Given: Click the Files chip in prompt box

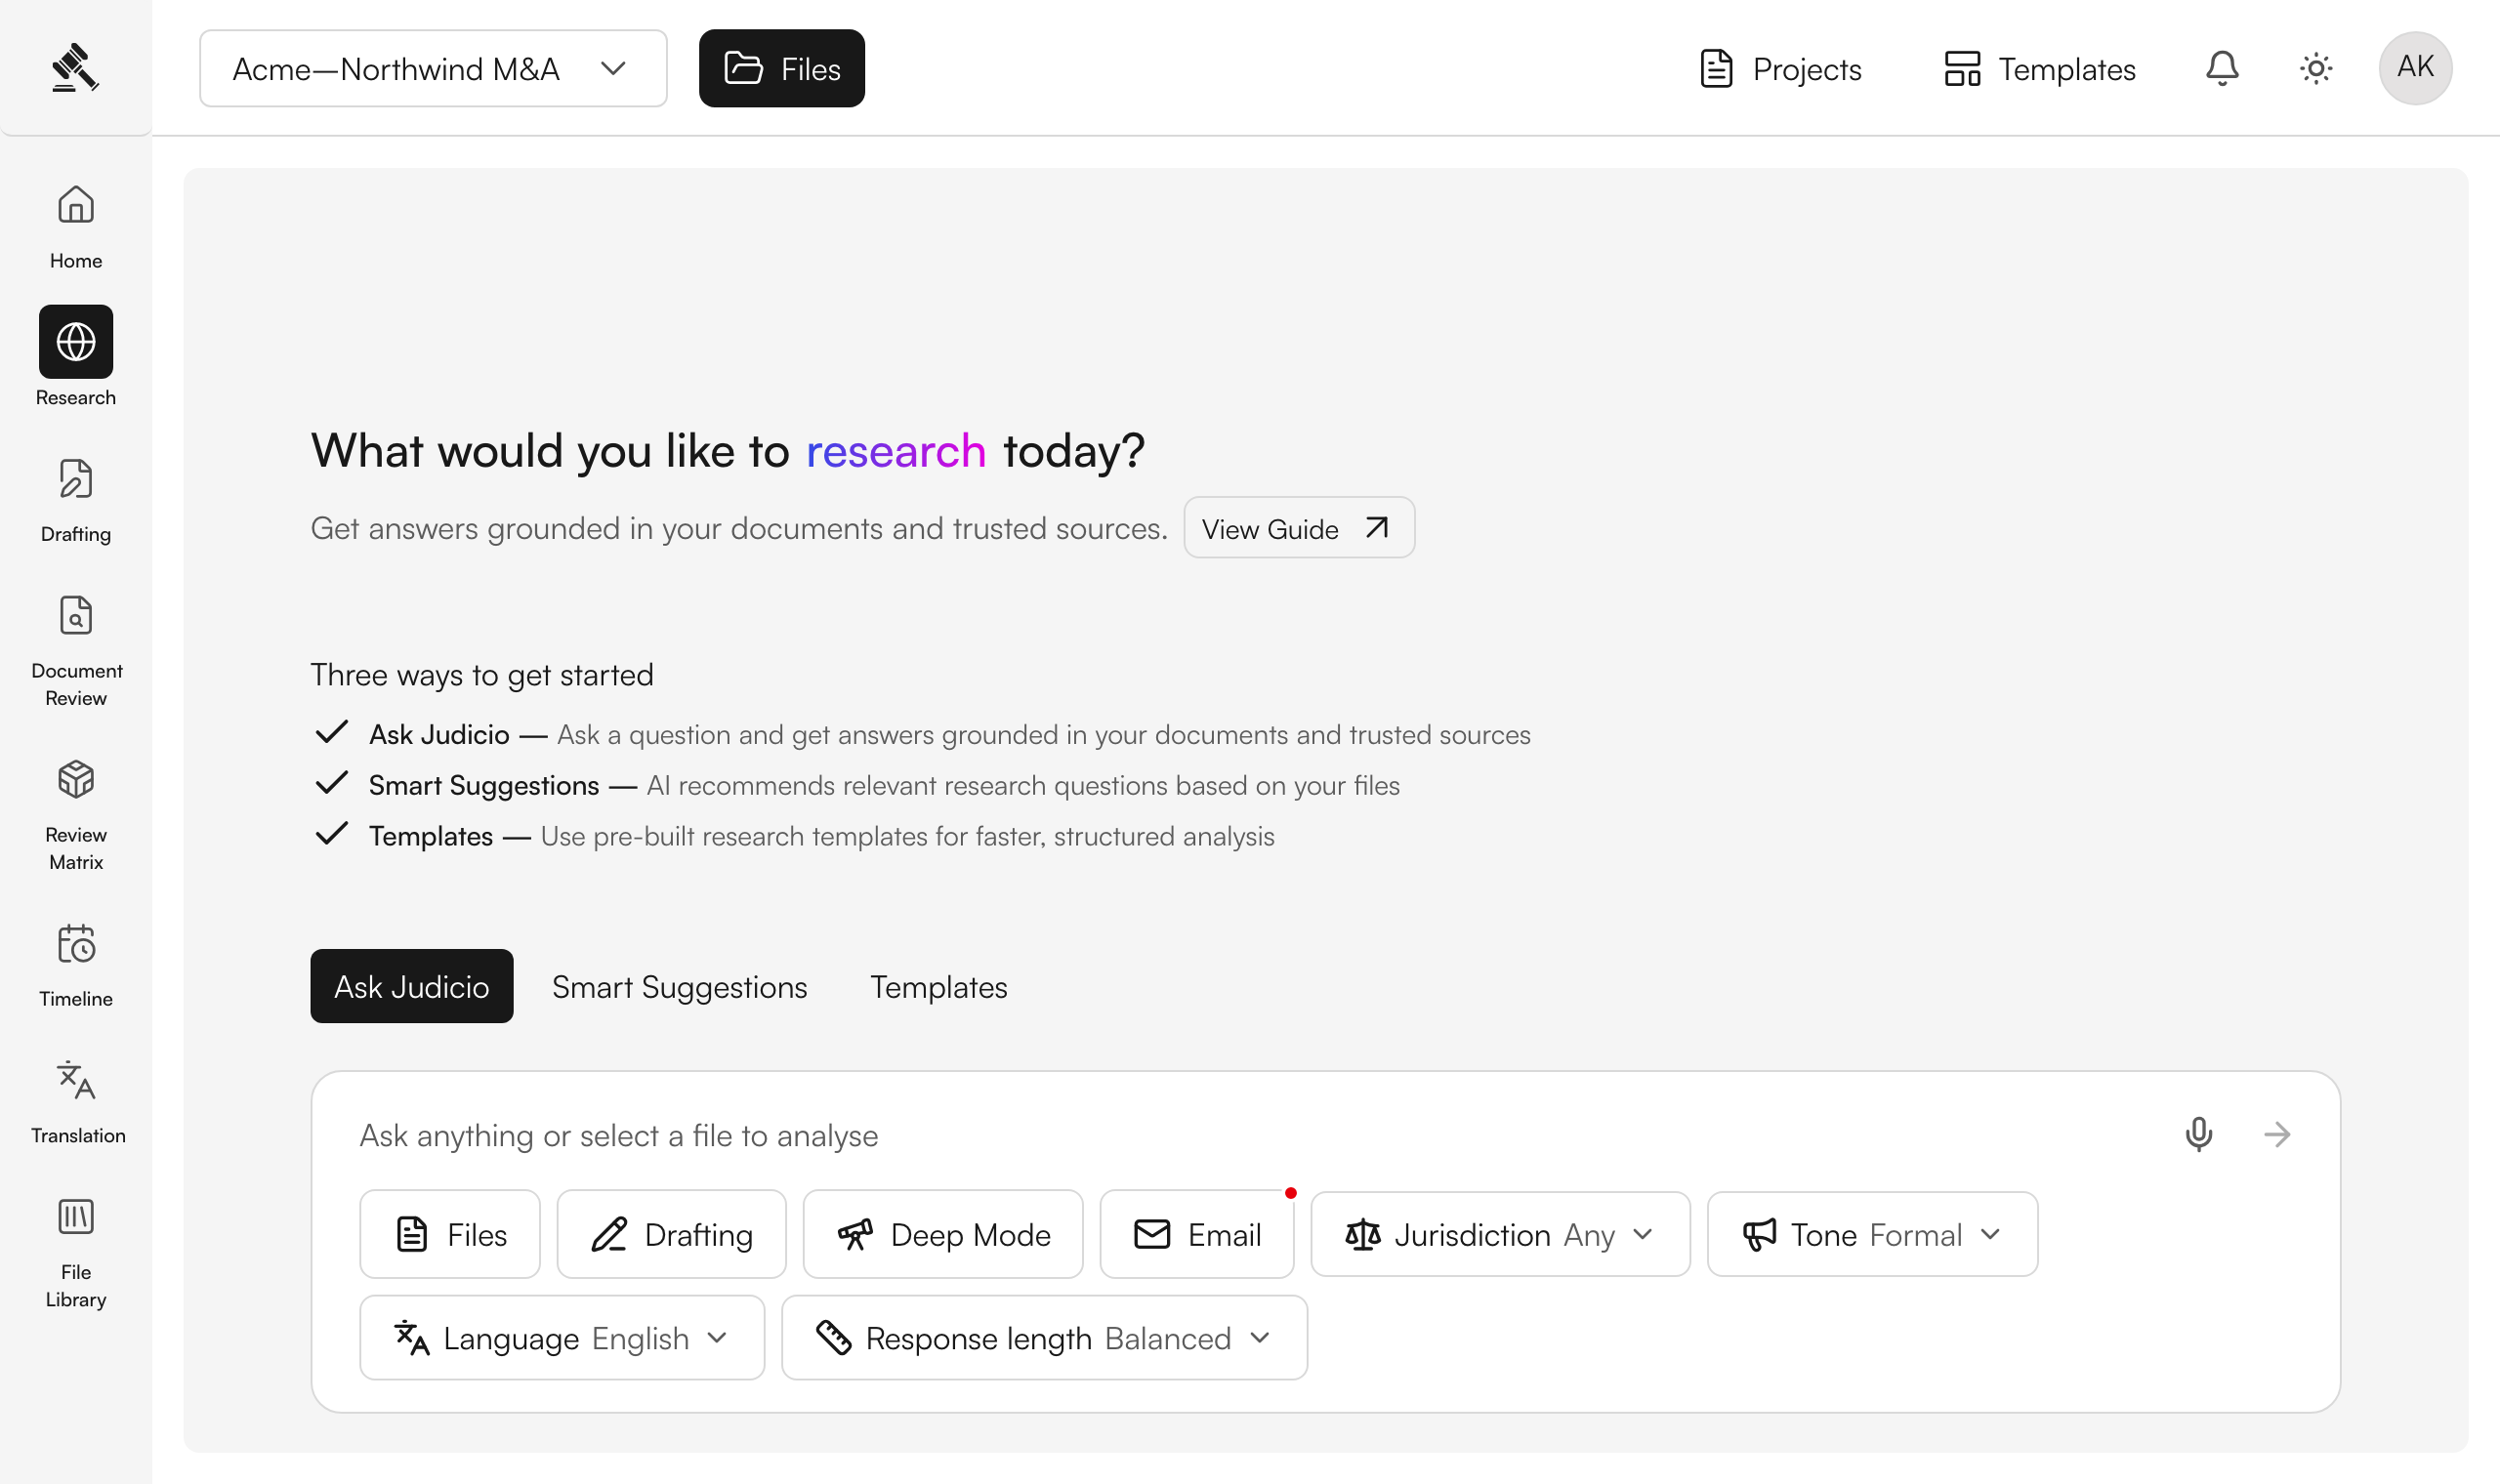Looking at the screenshot, I should pyautogui.click(x=450, y=1234).
